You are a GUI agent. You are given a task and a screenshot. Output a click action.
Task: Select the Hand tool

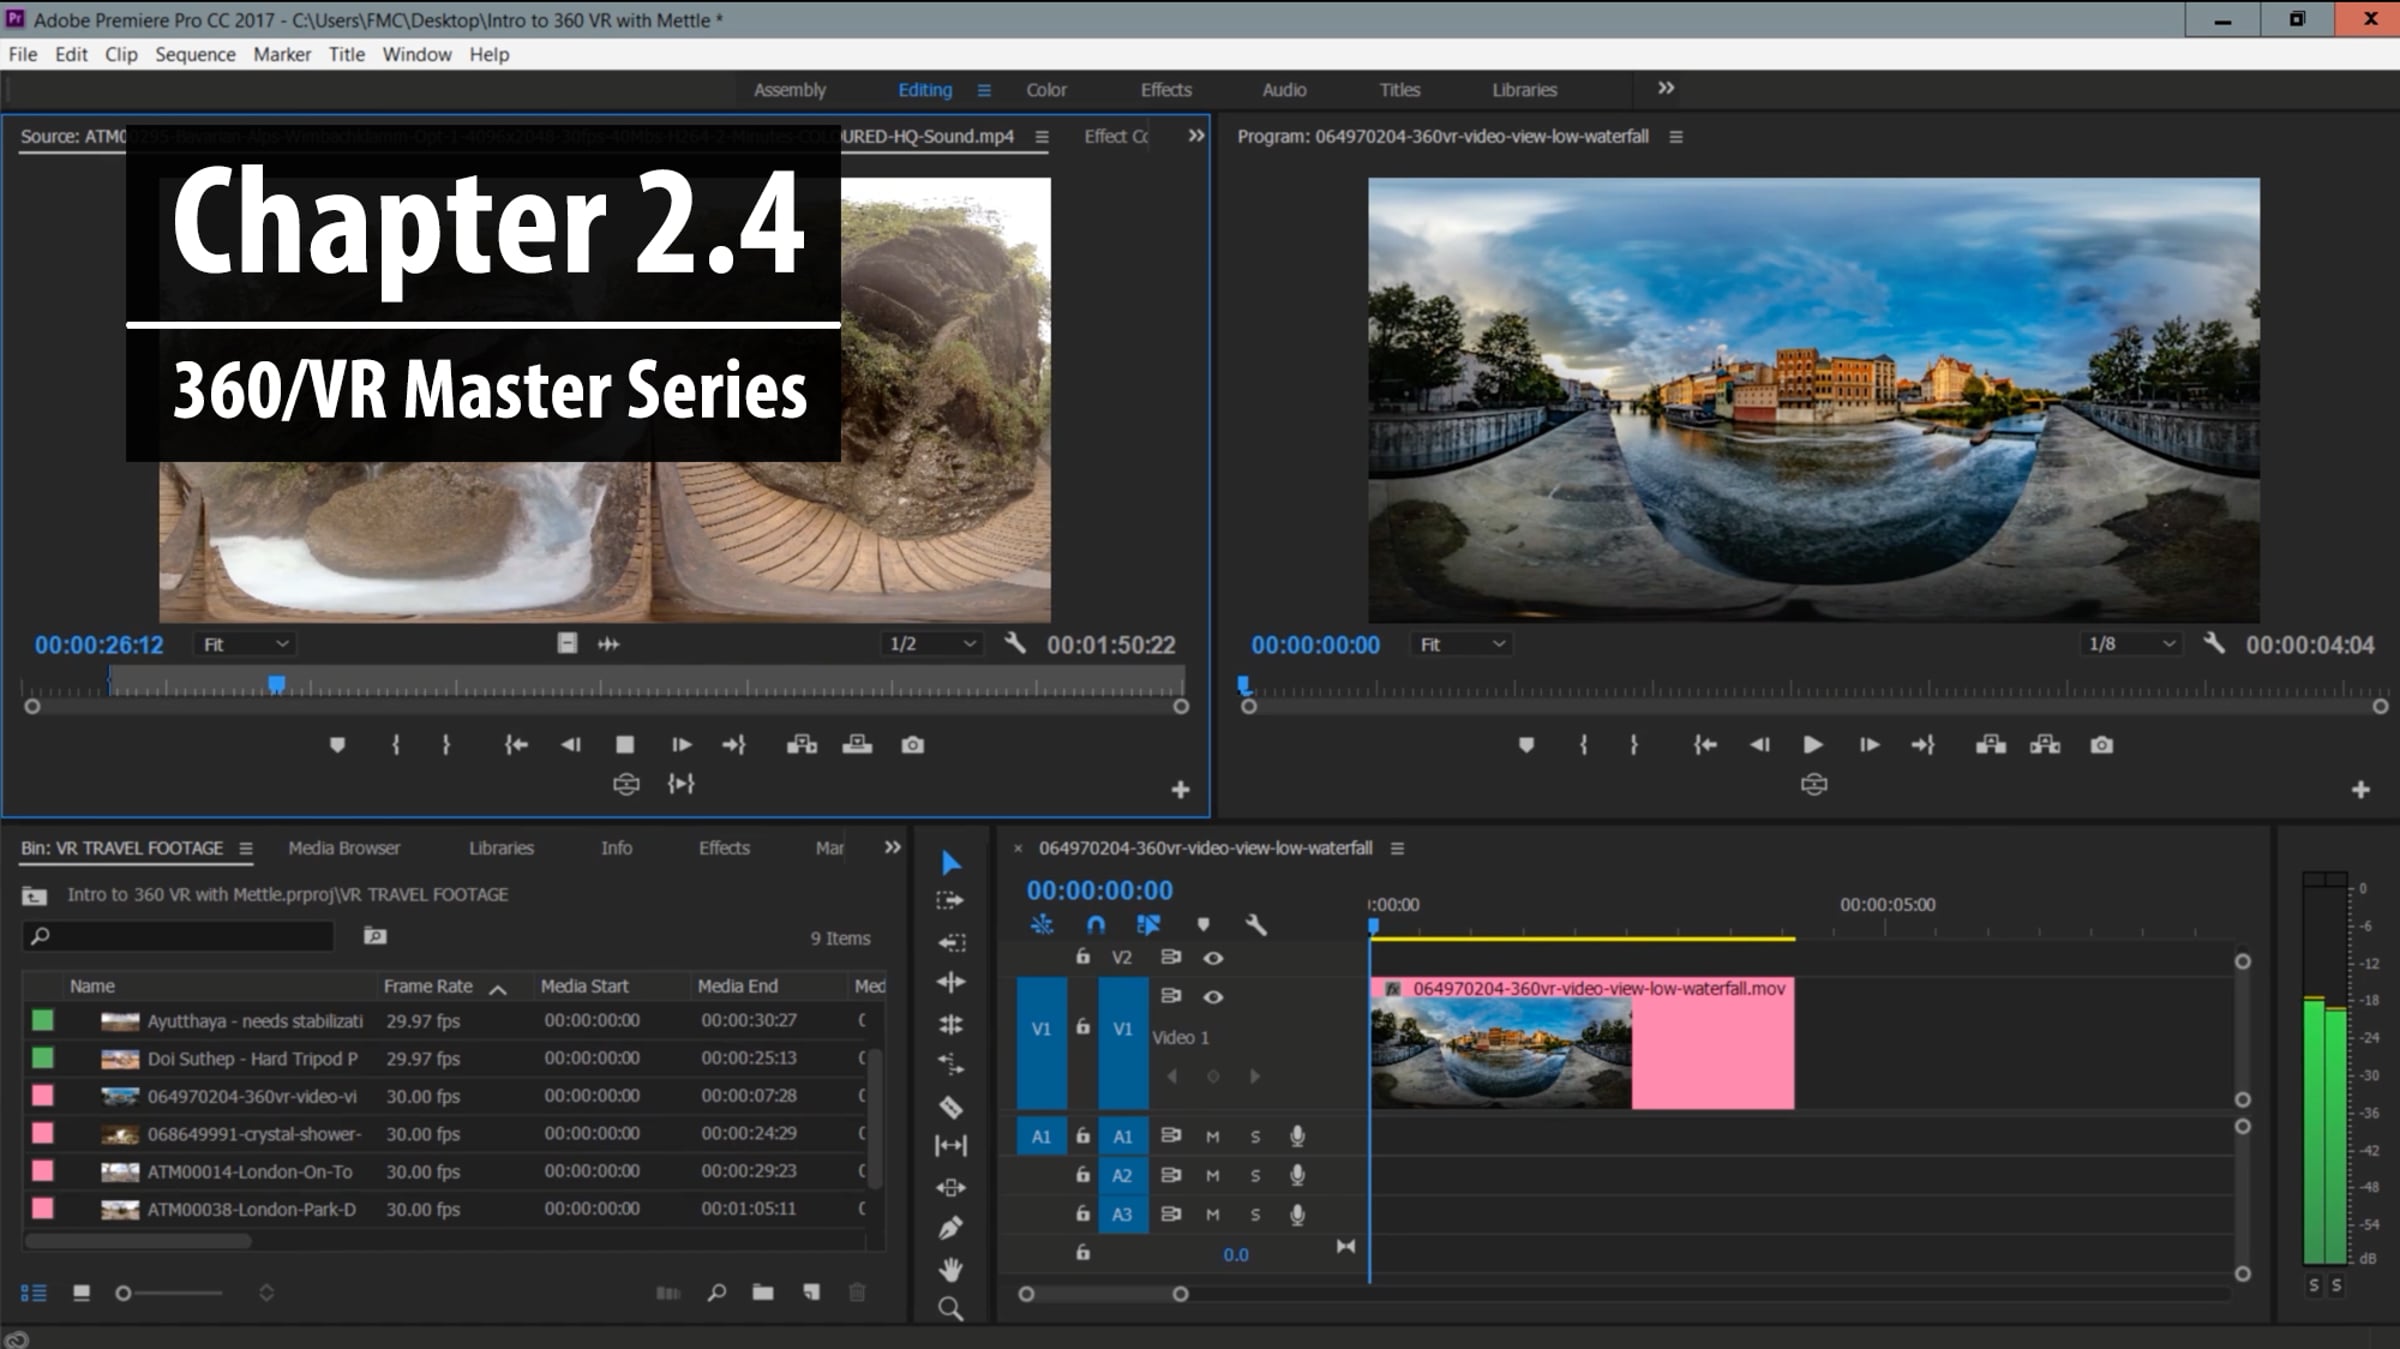[950, 1269]
